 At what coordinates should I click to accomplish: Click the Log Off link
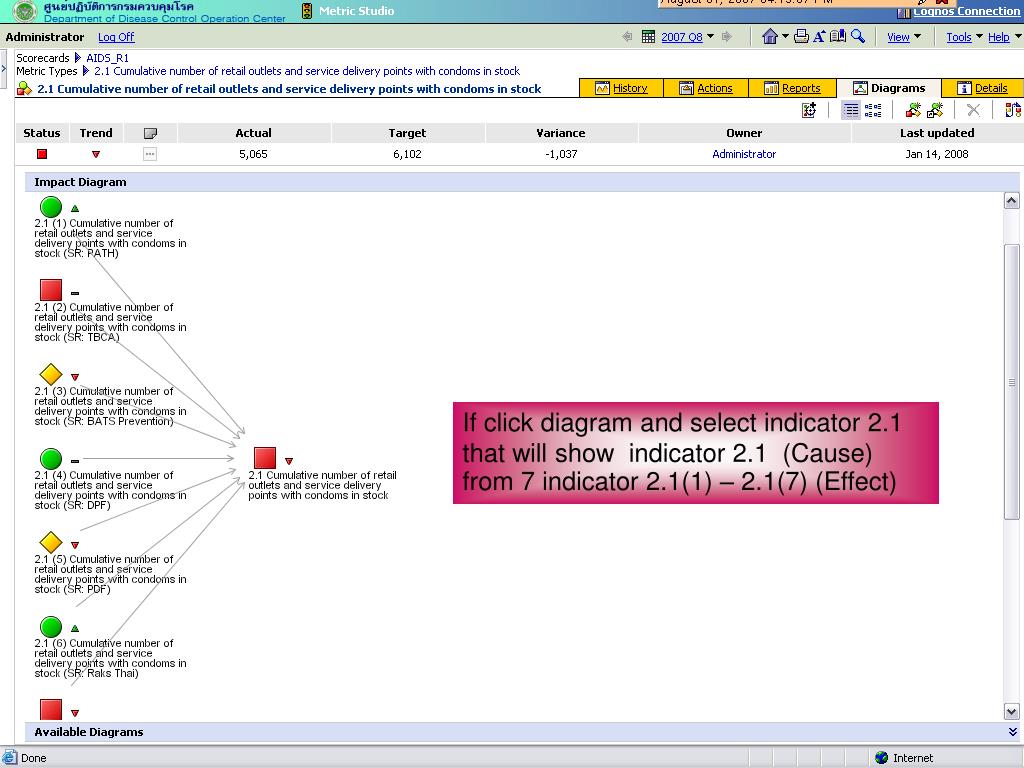(x=116, y=37)
